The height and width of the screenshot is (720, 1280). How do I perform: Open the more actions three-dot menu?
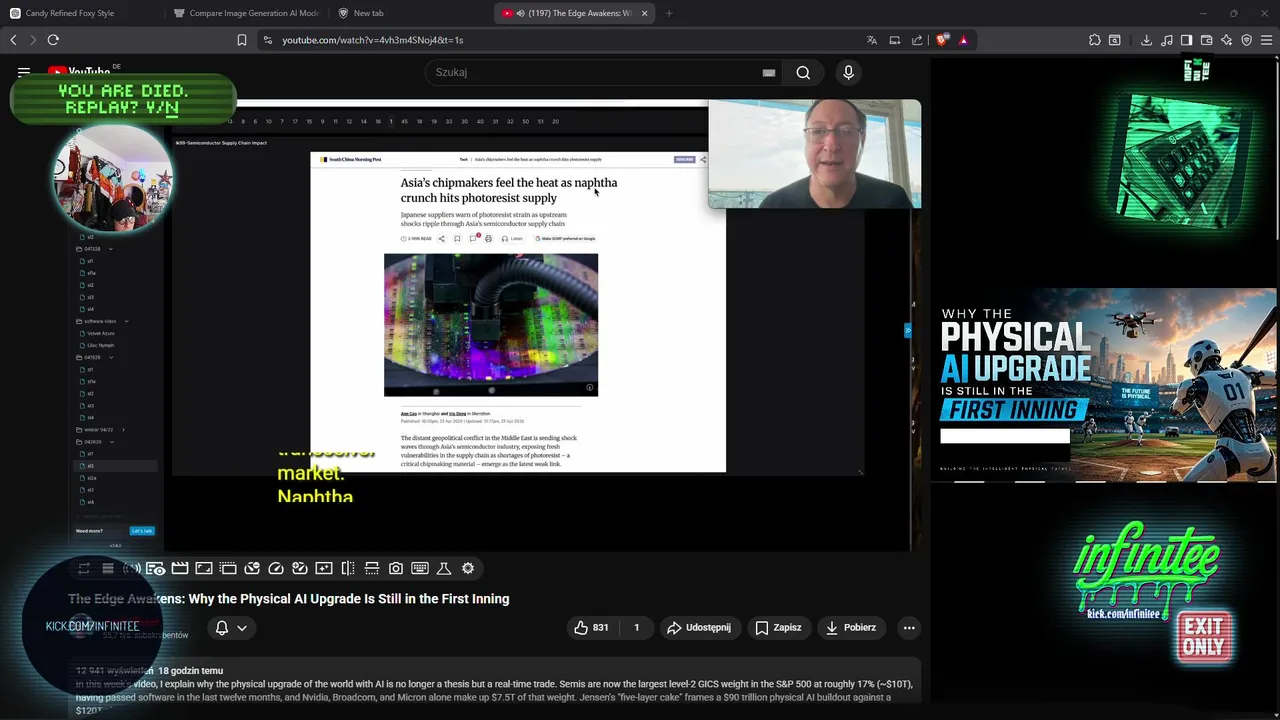point(909,628)
